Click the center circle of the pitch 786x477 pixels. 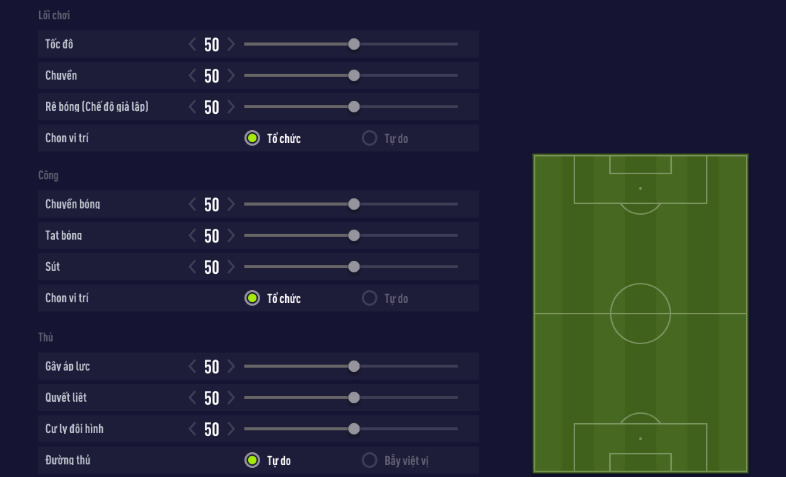pos(640,313)
